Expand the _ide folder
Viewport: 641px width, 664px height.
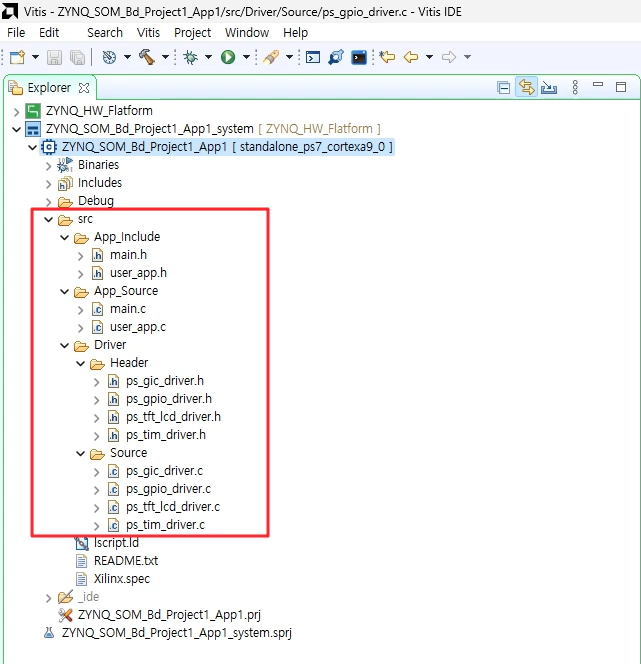click(49, 598)
